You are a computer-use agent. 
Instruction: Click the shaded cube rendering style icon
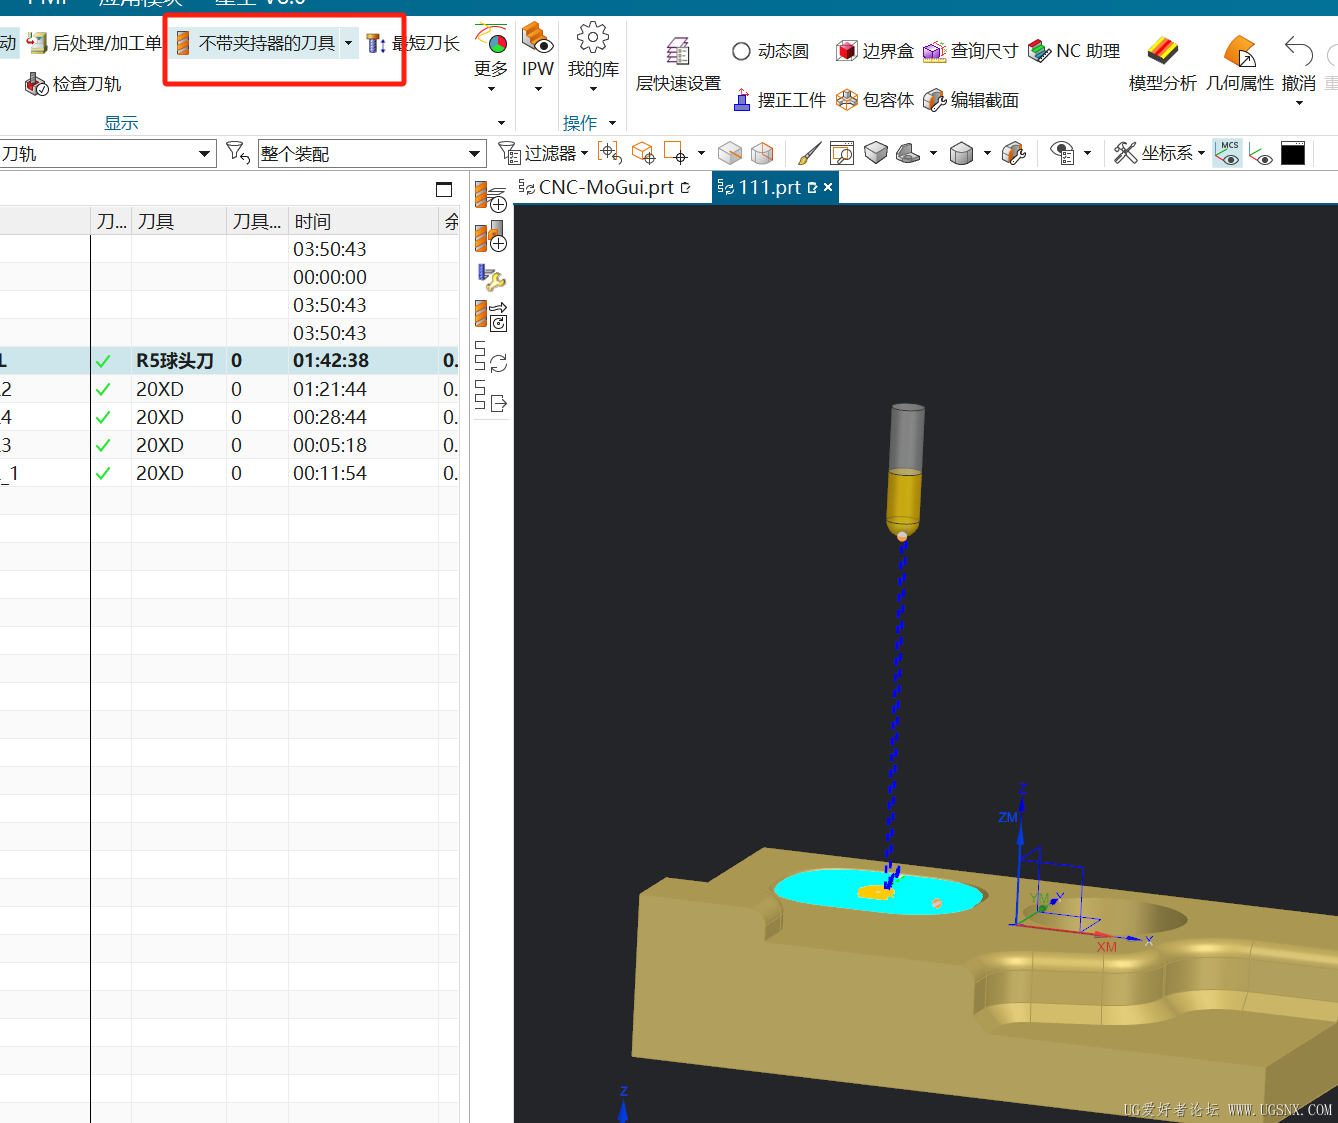[x=876, y=153]
